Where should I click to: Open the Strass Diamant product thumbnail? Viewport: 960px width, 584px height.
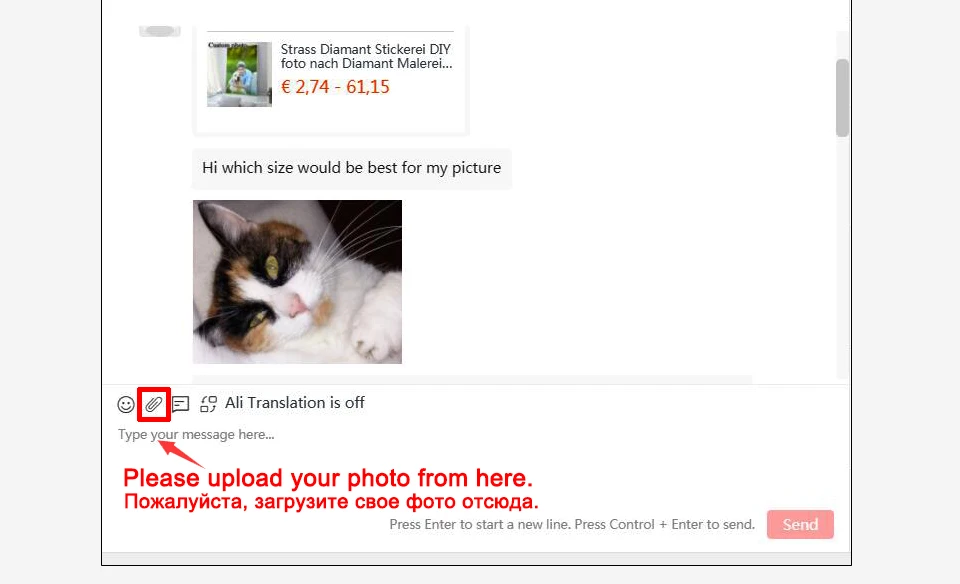click(x=239, y=74)
